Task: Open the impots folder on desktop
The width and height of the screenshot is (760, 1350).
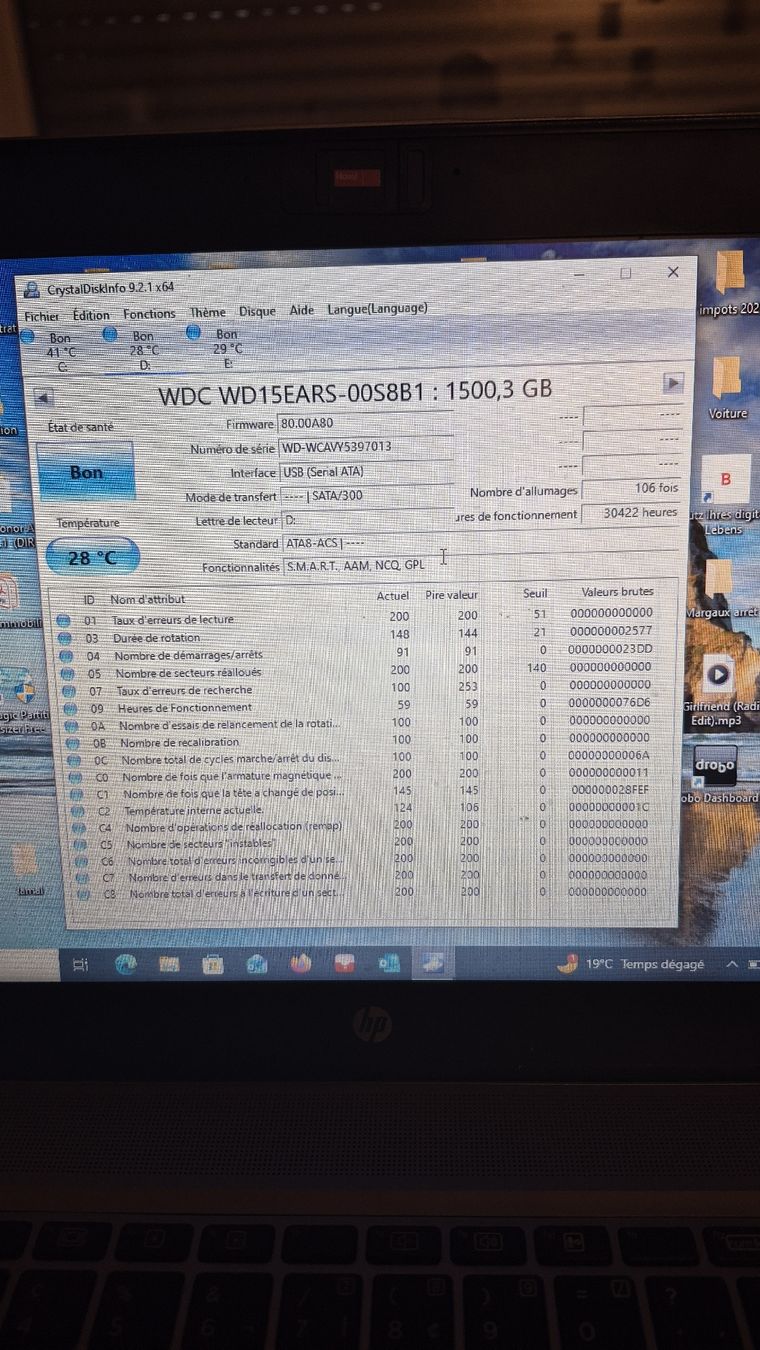Action: [x=729, y=283]
